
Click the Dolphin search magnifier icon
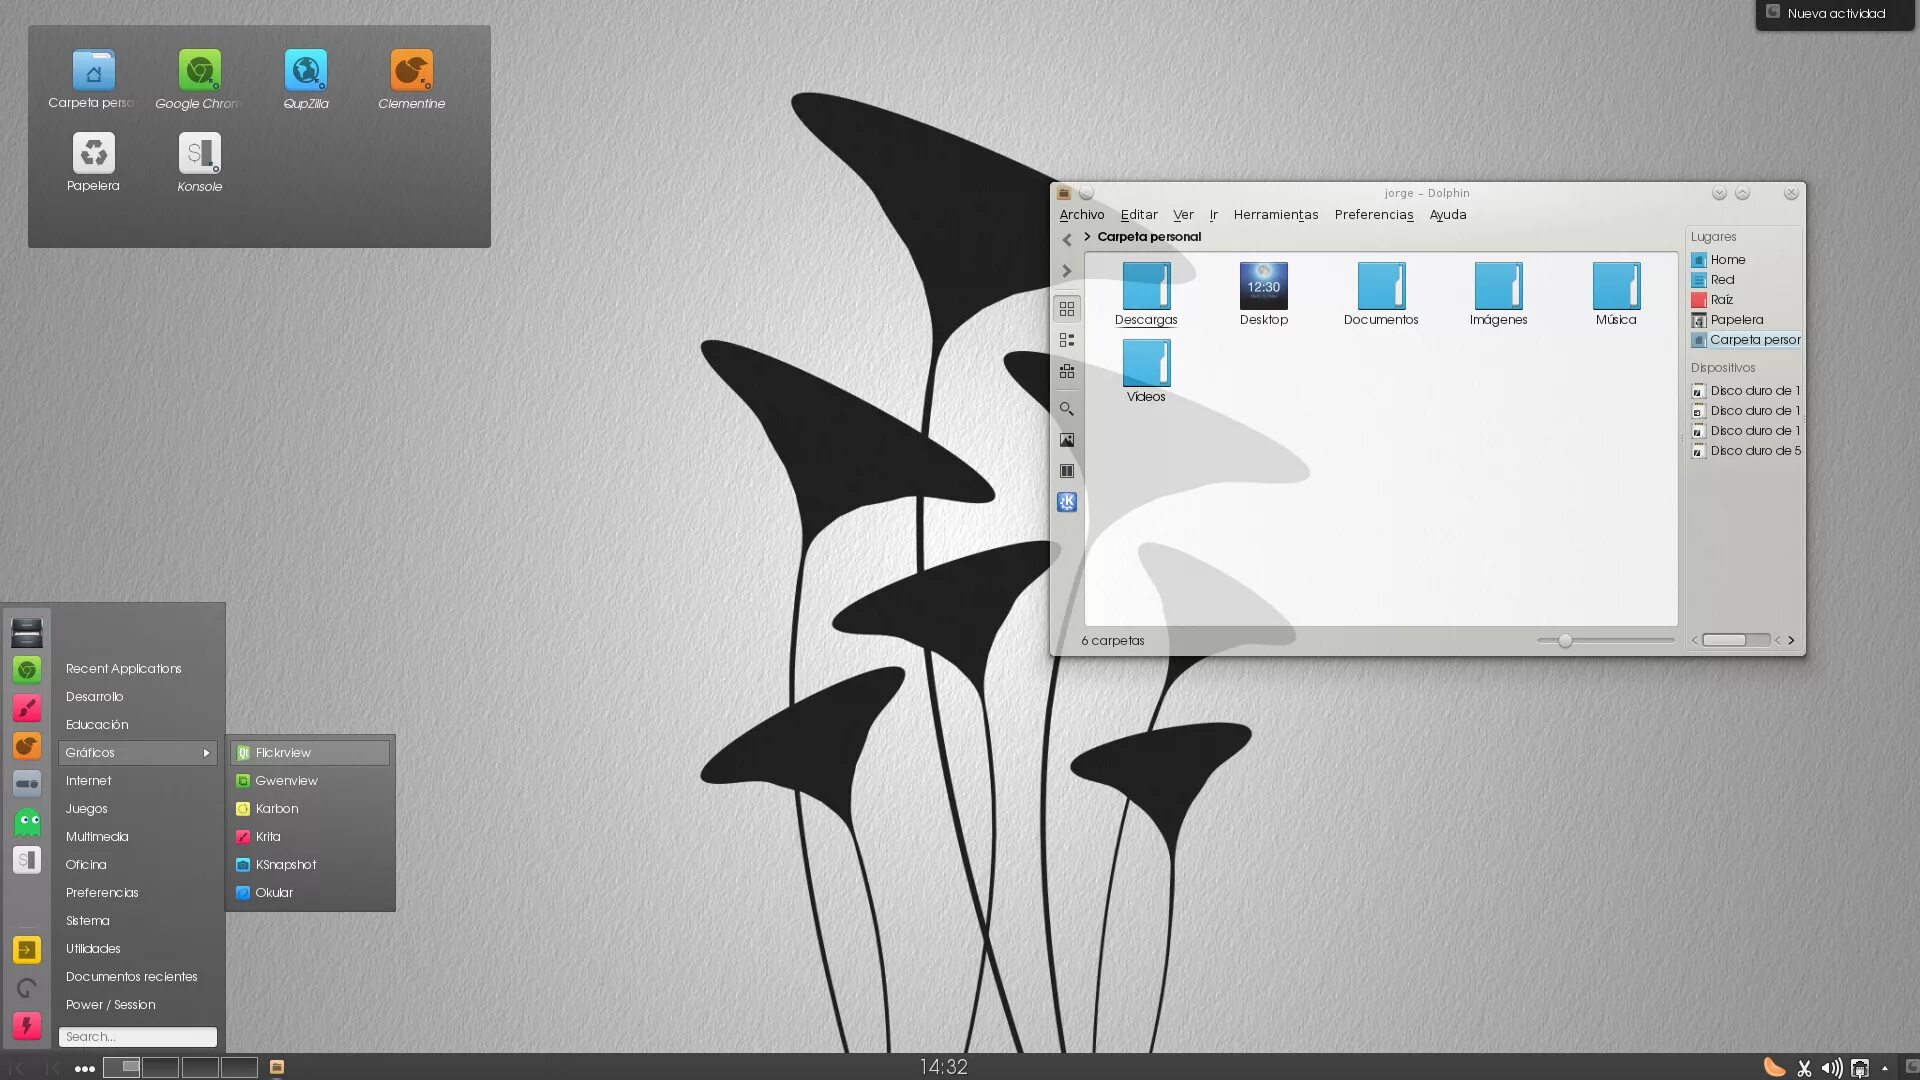click(1067, 409)
